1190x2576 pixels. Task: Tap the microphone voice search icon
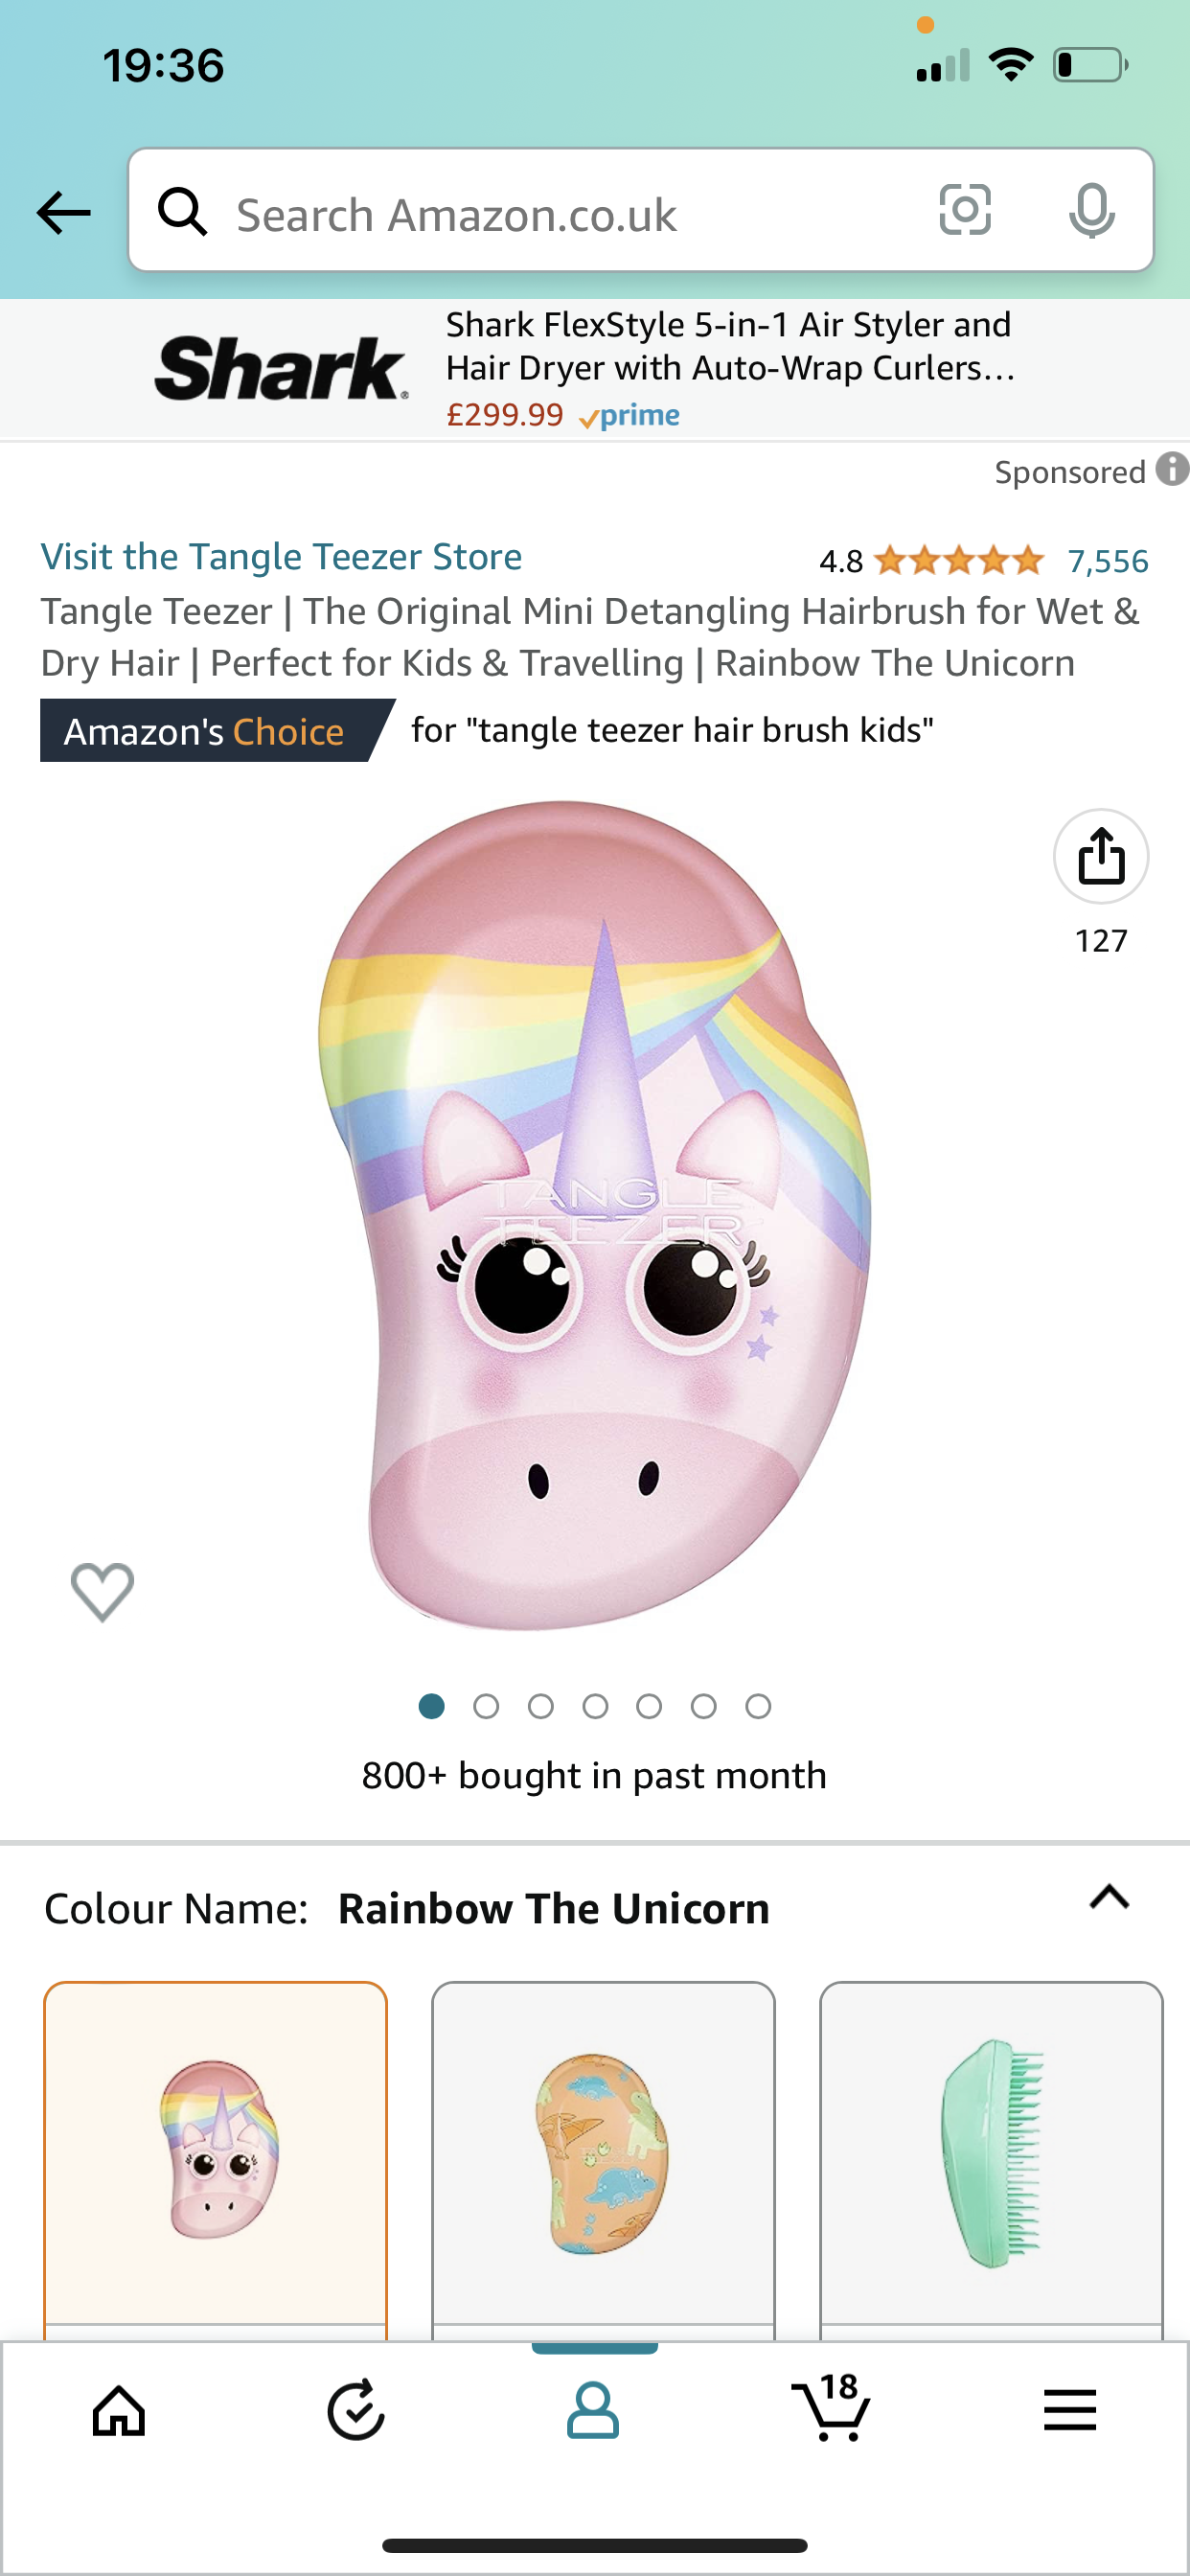pos(1091,211)
